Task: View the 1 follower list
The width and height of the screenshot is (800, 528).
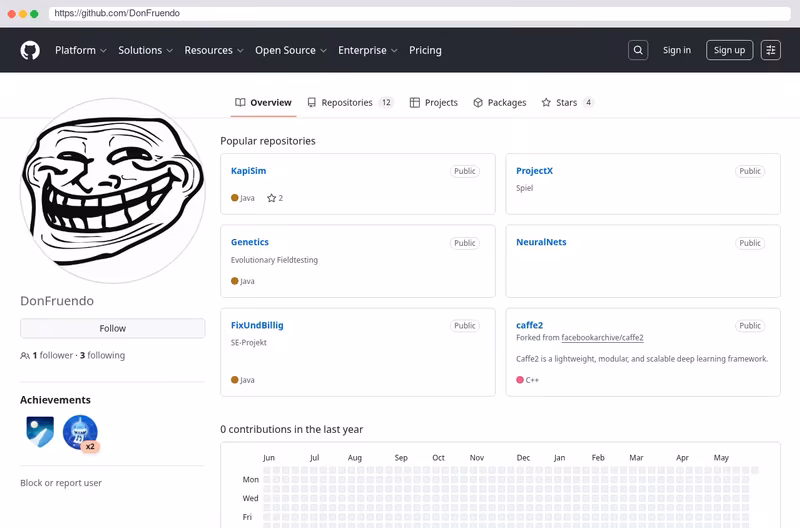Action: pos(53,356)
